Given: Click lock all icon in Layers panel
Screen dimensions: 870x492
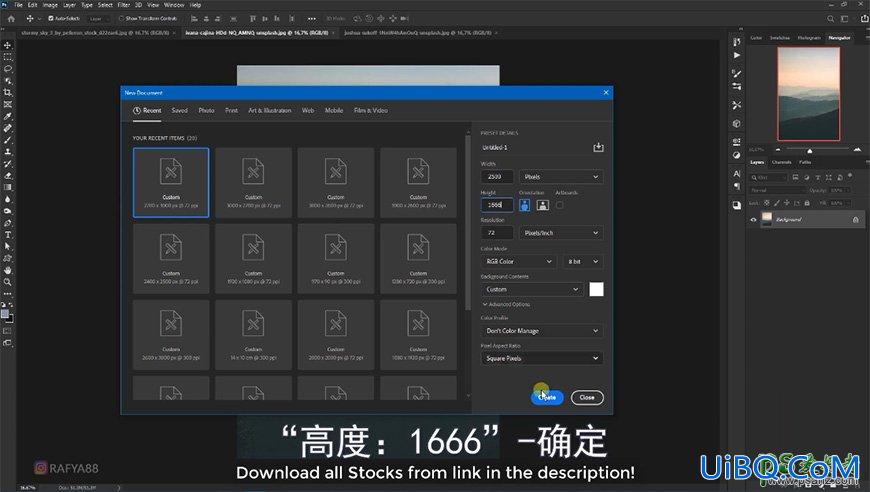Looking at the screenshot, I should (807, 203).
